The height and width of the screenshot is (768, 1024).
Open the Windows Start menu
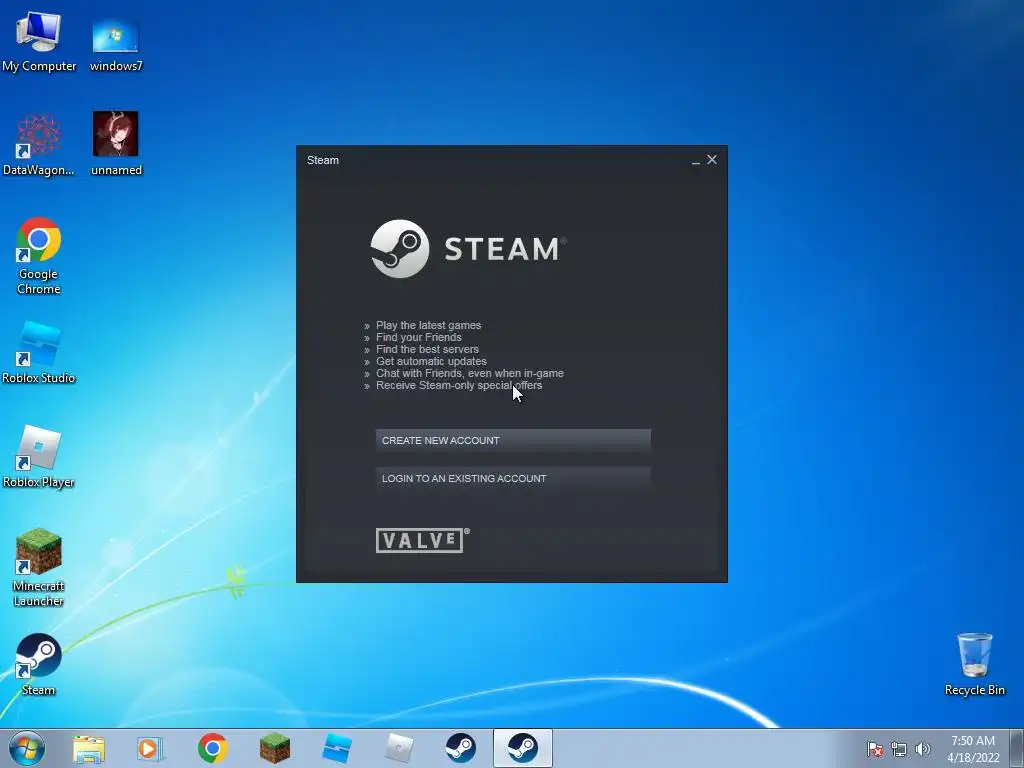click(x=27, y=748)
